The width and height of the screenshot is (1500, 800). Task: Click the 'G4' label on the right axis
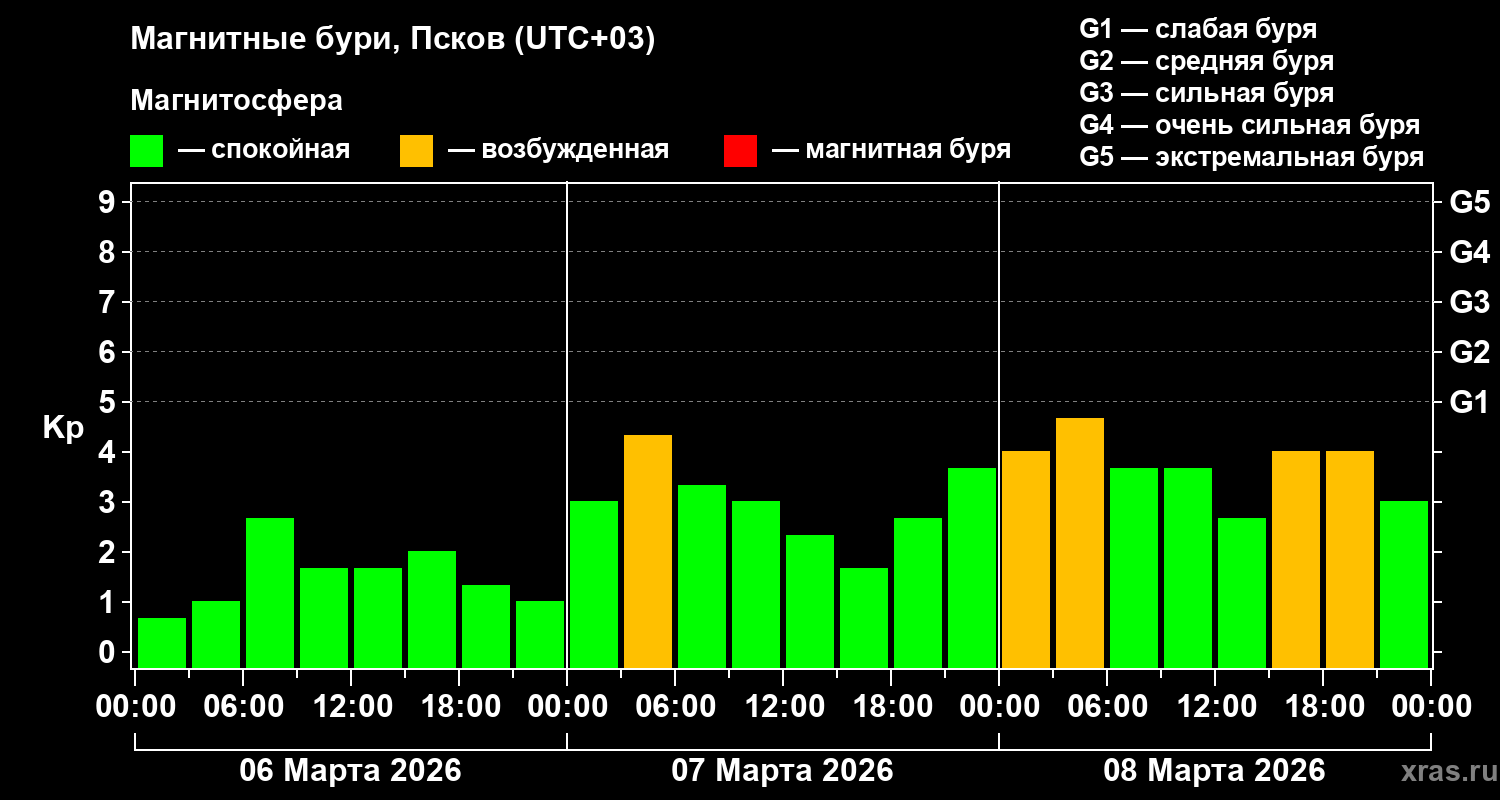click(x=1469, y=252)
